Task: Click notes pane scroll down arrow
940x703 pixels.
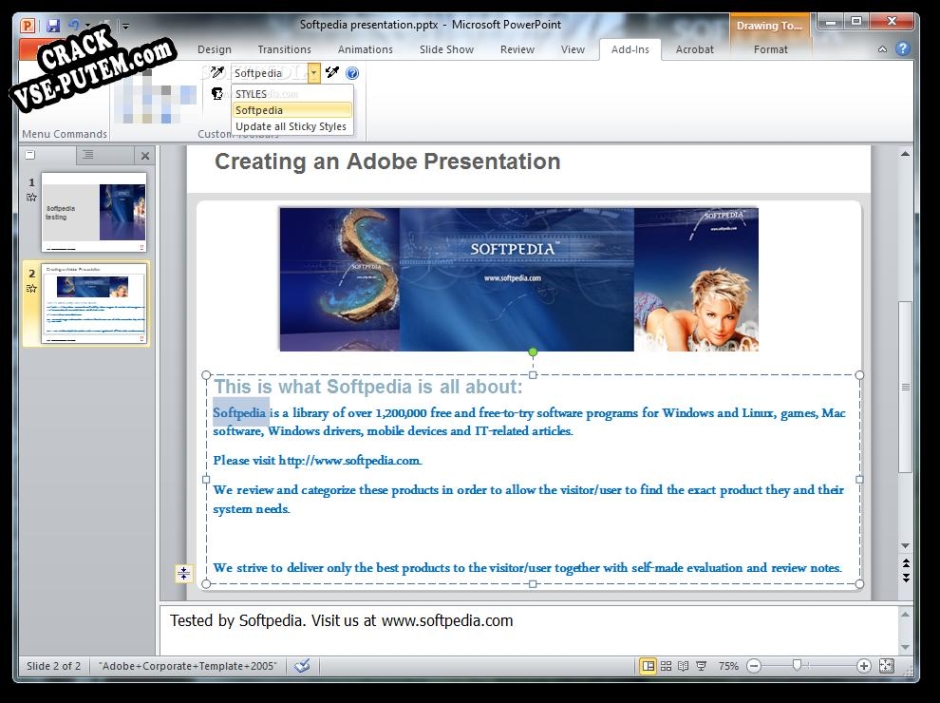Action: pos(905,647)
